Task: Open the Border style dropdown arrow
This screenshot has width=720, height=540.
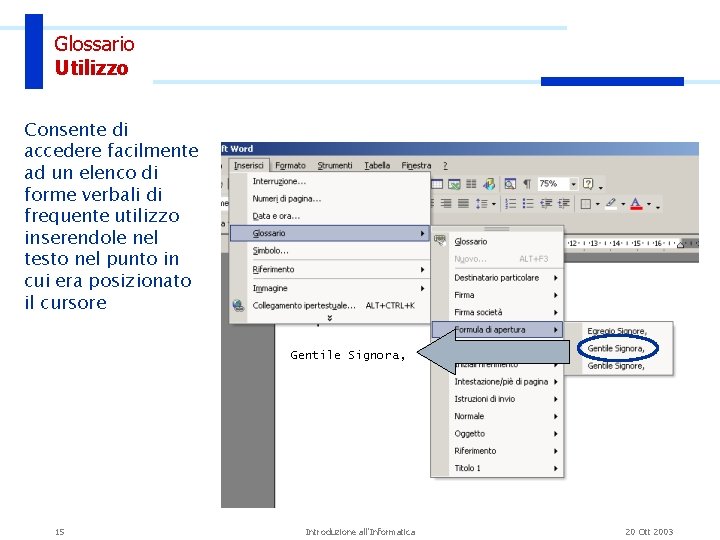Action: point(597,204)
